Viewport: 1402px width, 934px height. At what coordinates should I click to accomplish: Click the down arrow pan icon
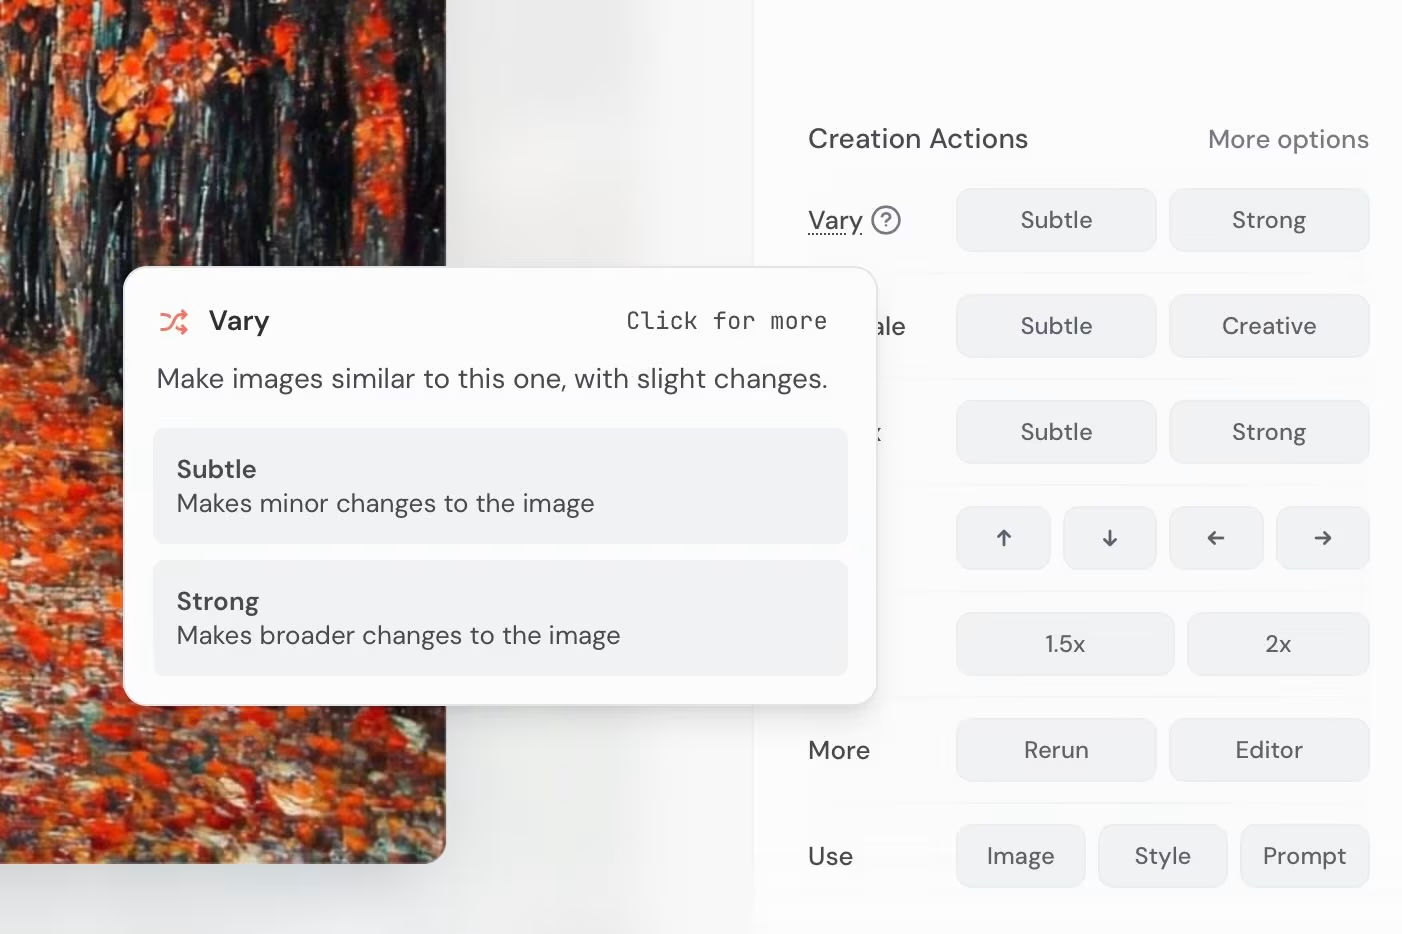click(1109, 537)
